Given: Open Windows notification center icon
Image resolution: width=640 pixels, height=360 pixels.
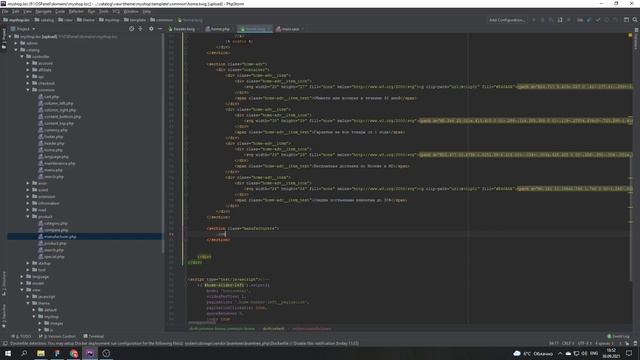Looking at the screenshot, I should tap(629, 353).
